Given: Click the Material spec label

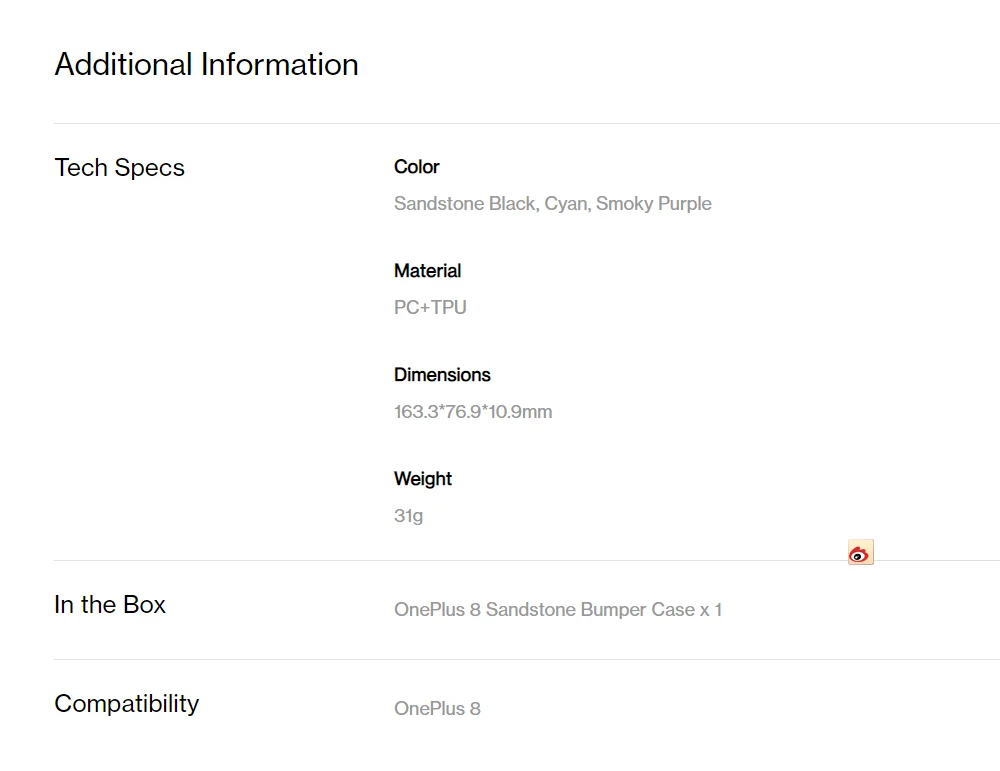Looking at the screenshot, I should (427, 271).
